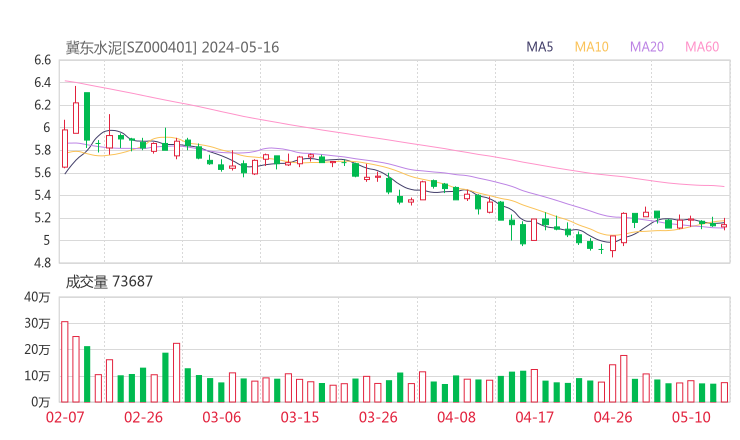
Task: Click the 40万 volume axis label
Action: click(37, 297)
